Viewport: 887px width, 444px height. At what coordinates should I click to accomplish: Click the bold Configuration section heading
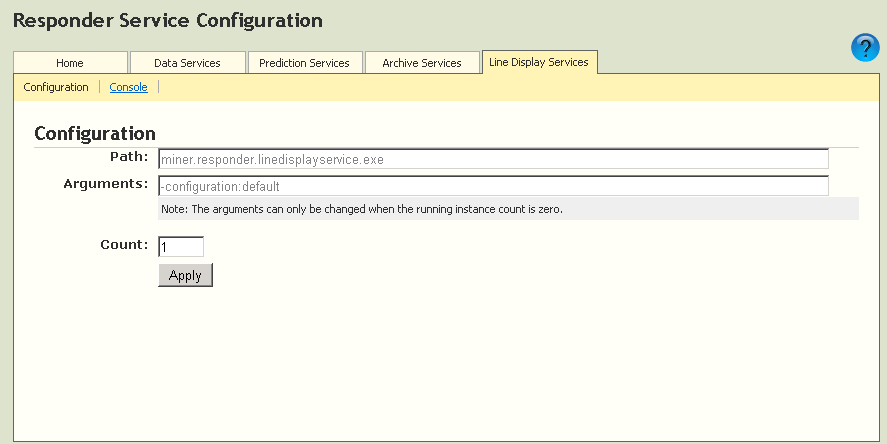[95, 133]
